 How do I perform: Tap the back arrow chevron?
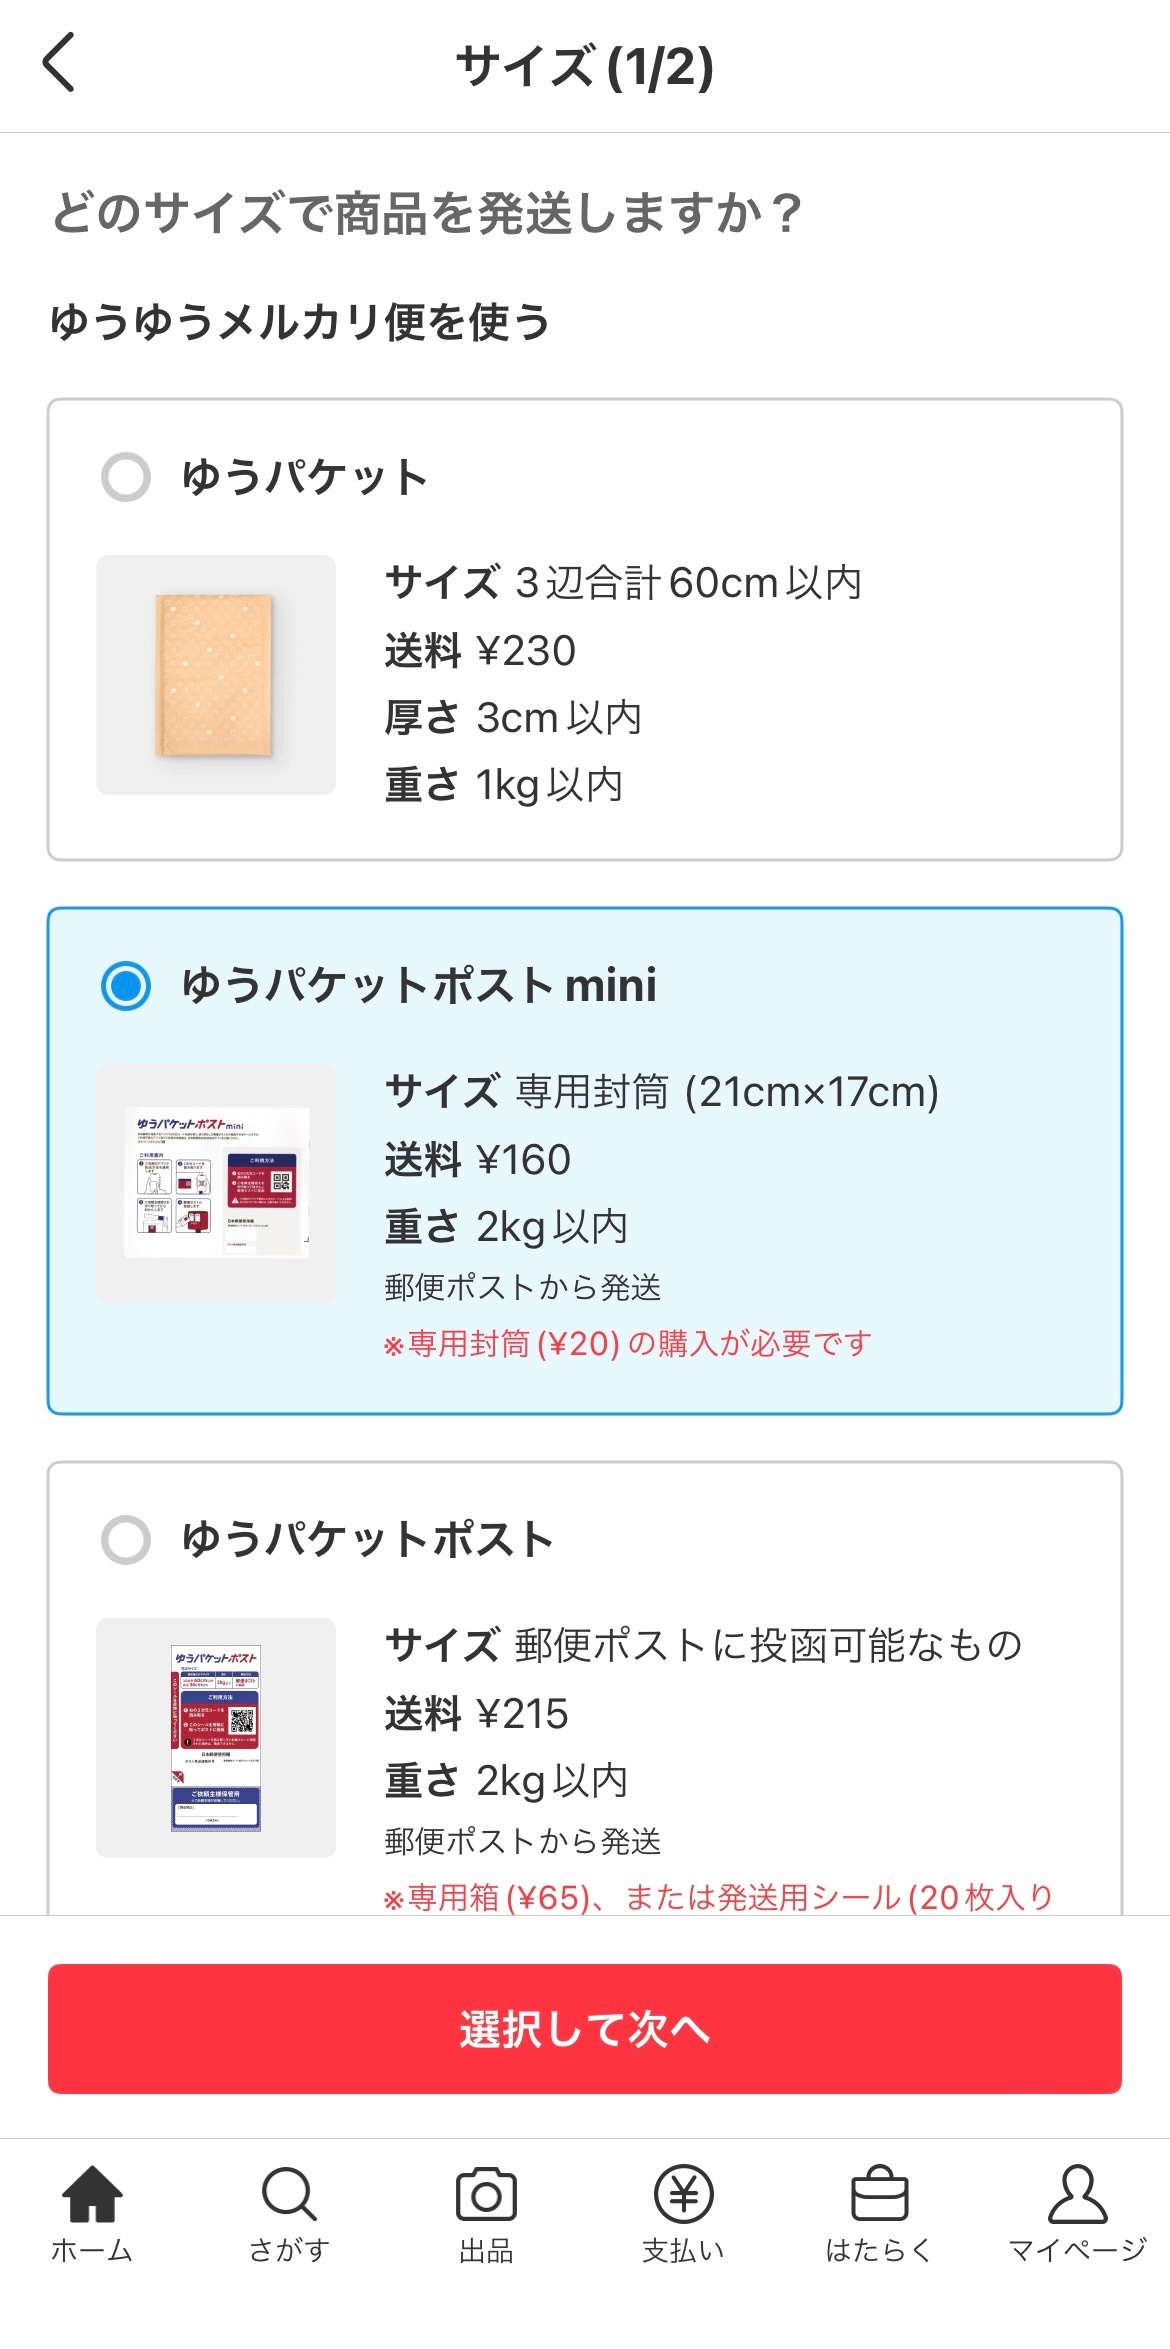point(60,63)
